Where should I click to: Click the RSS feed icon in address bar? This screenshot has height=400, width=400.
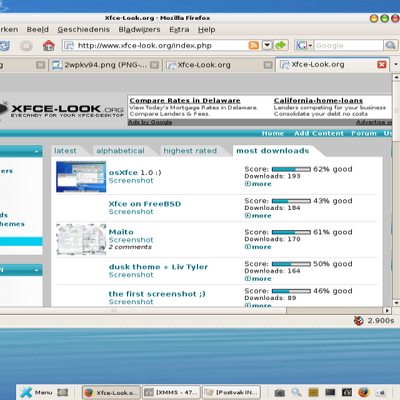click(x=254, y=45)
